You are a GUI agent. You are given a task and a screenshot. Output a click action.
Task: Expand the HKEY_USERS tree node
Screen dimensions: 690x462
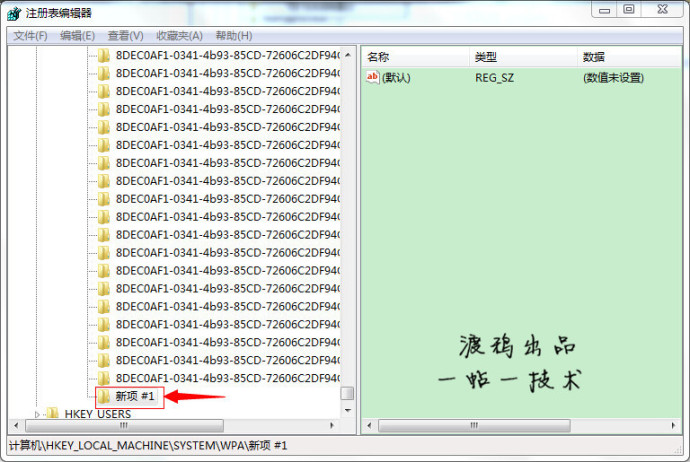(x=38, y=413)
